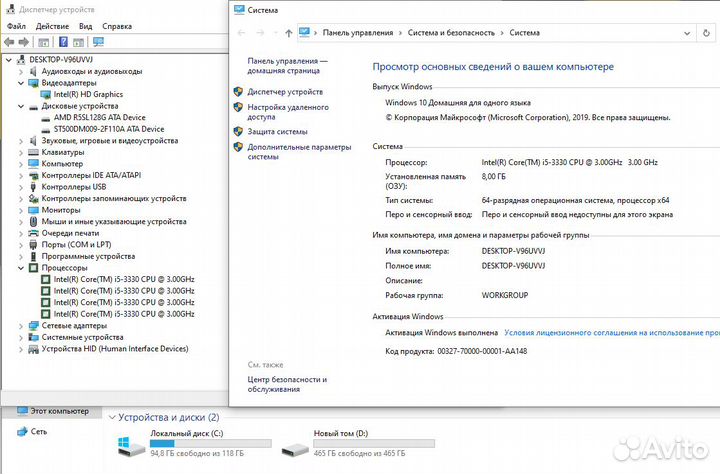Open the Файл menu
This screenshot has width=720, height=474.
(16, 26)
